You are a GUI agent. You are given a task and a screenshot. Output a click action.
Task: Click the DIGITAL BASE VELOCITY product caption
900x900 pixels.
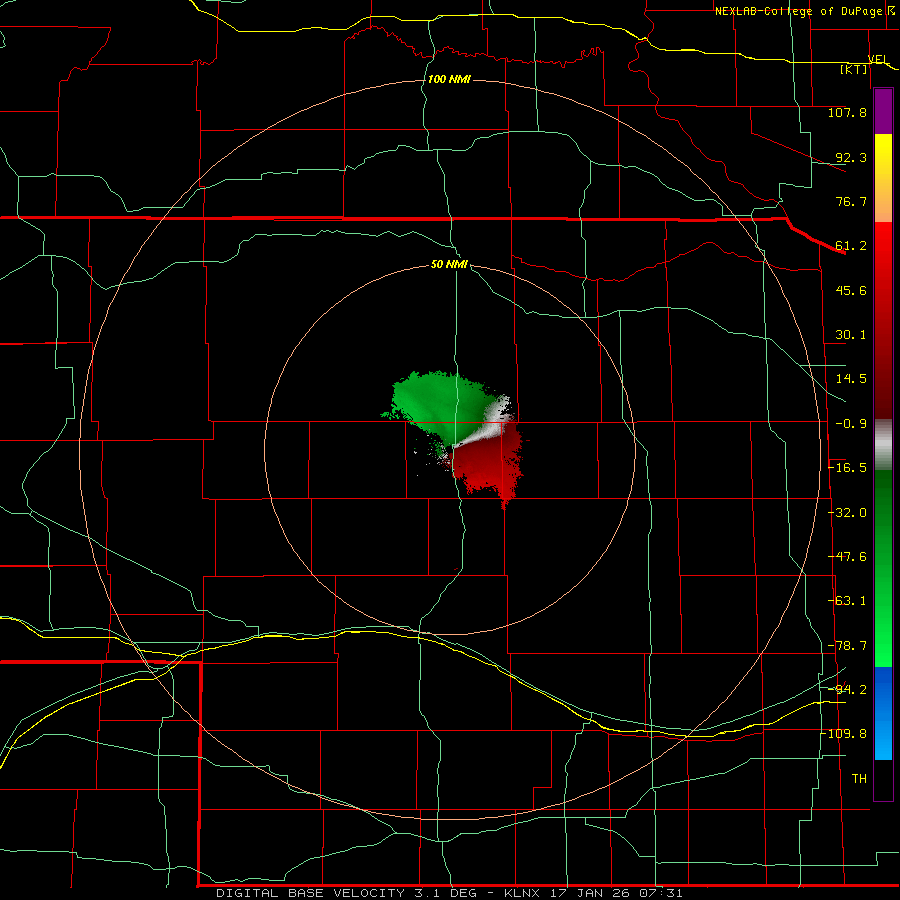pos(310,893)
